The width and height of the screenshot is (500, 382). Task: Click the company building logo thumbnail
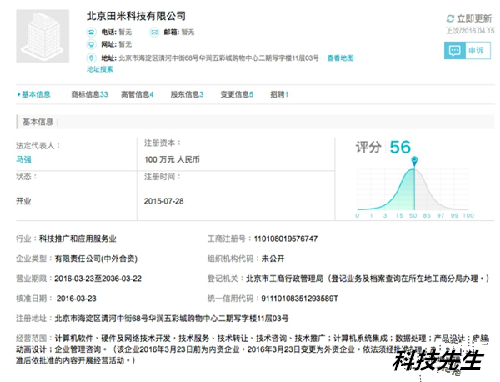43,36
